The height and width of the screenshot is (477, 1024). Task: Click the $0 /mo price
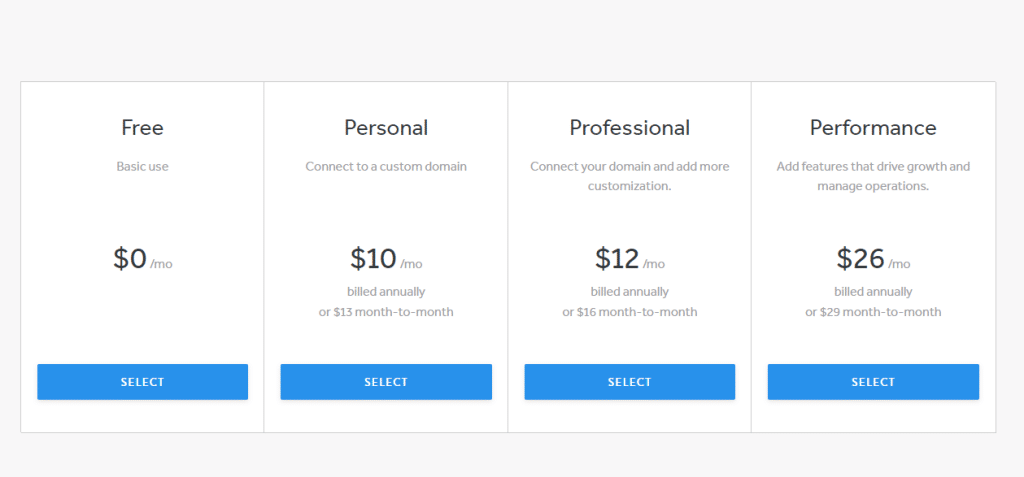coord(142,260)
